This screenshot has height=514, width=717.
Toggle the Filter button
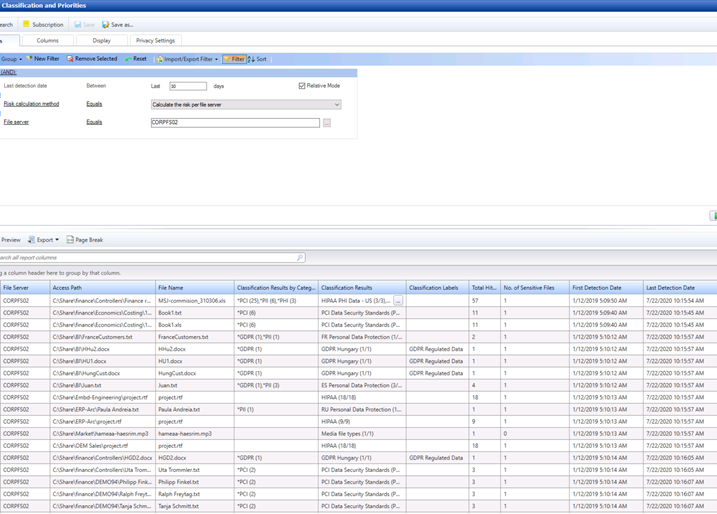233,59
